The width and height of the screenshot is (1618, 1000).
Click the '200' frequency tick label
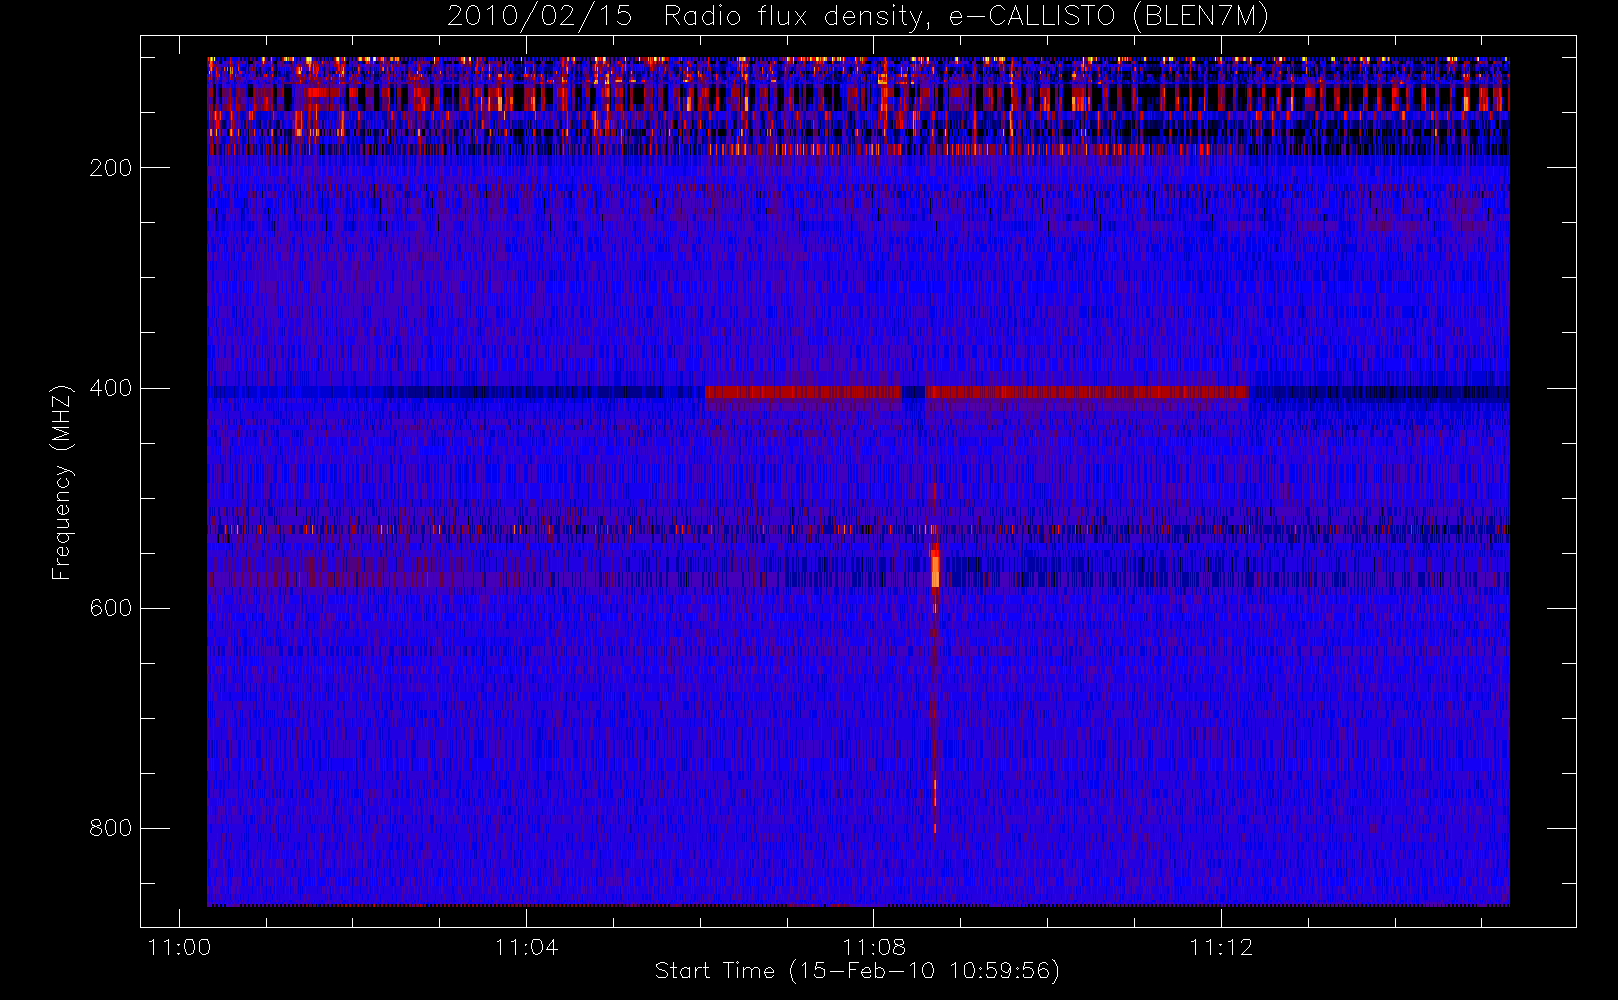(x=110, y=168)
